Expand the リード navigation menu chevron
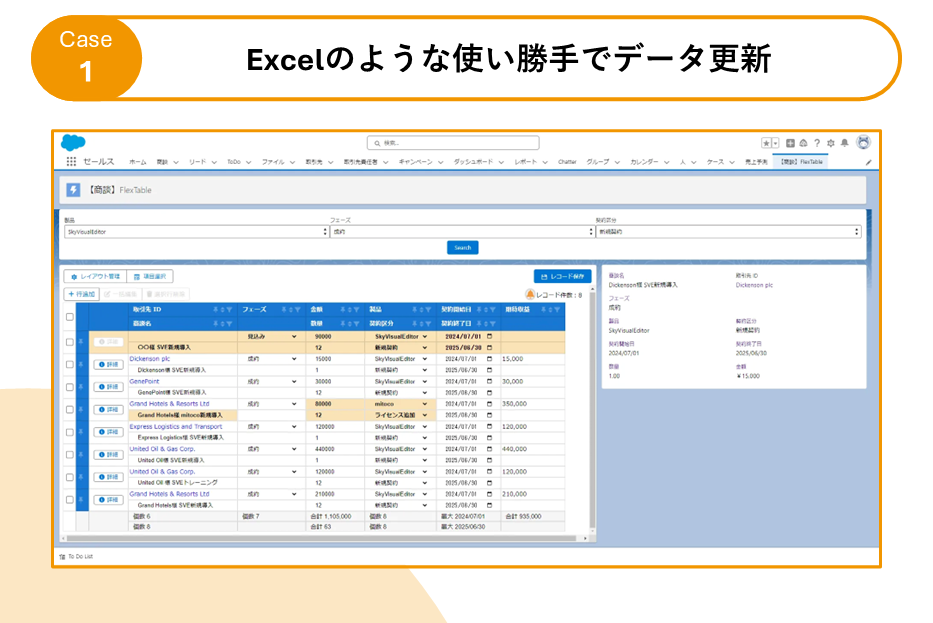The image size is (933, 623). 214,162
